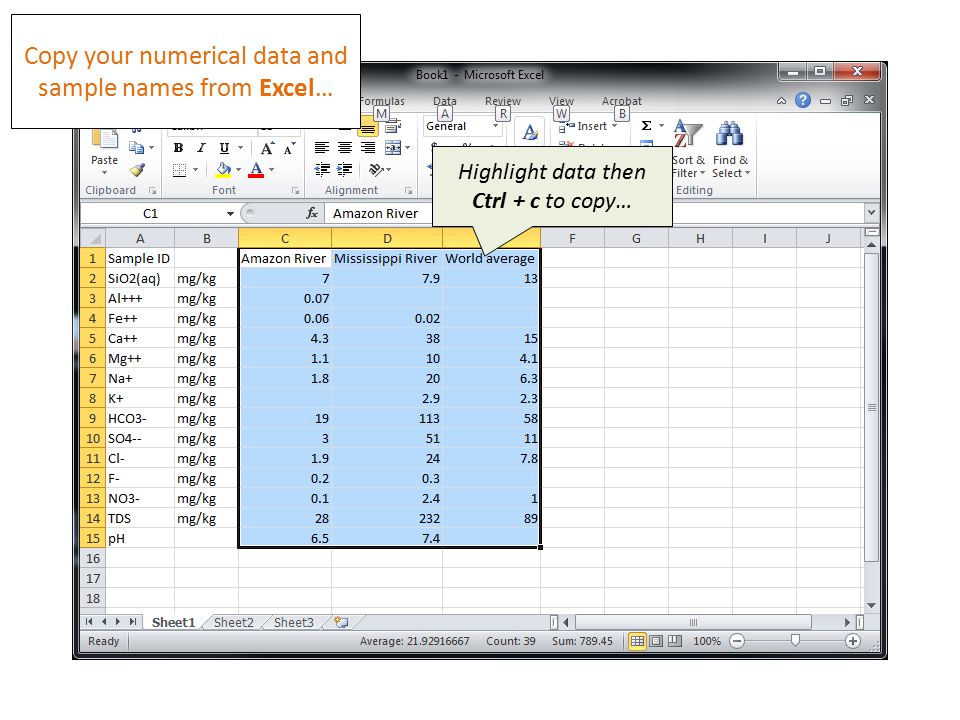Decrease indent in Alignment group
960x720 pixels.
(321, 170)
